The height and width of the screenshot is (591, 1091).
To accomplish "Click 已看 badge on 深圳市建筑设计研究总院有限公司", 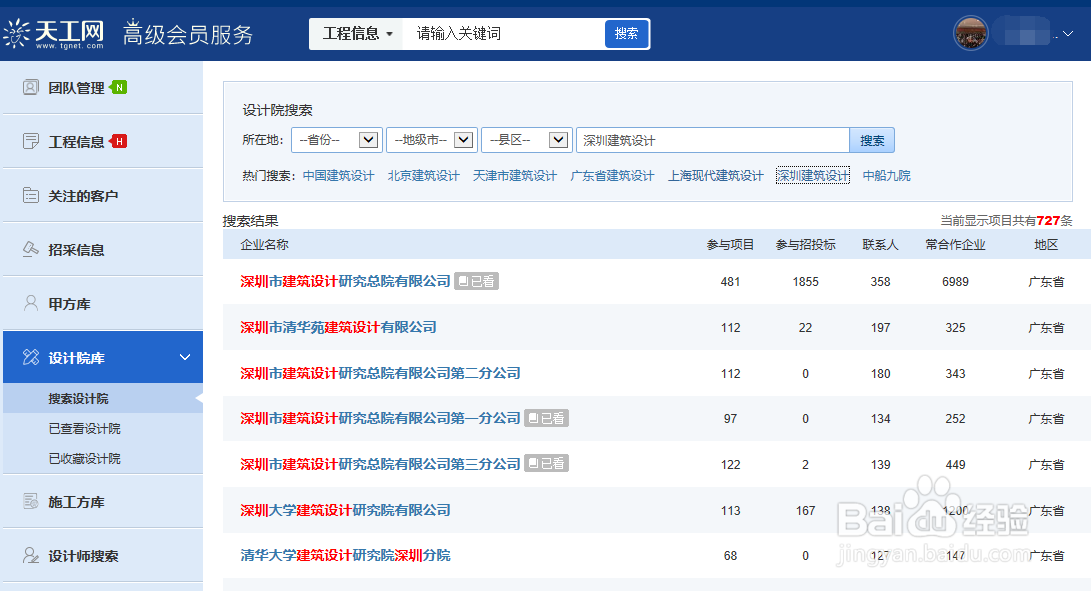I will [x=477, y=281].
